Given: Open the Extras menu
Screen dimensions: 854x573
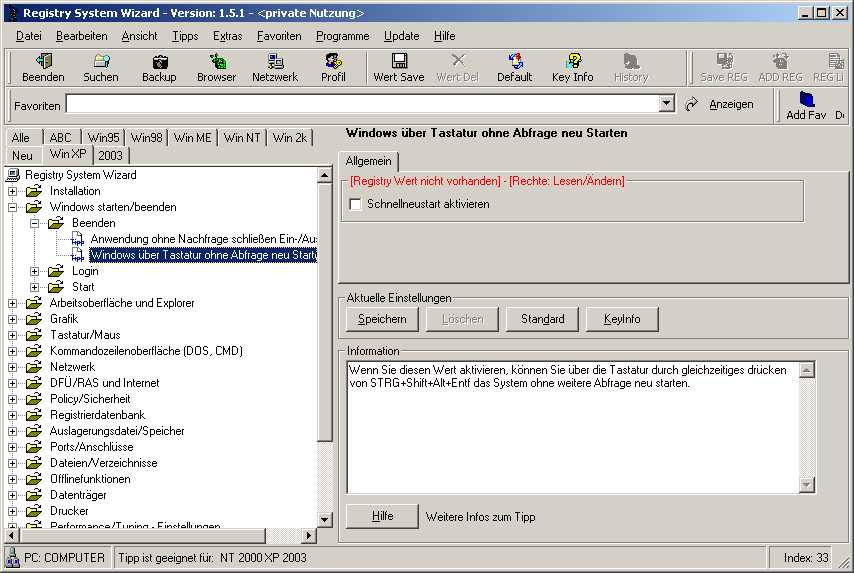Looking at the screenshot, I should pos(227,36).
